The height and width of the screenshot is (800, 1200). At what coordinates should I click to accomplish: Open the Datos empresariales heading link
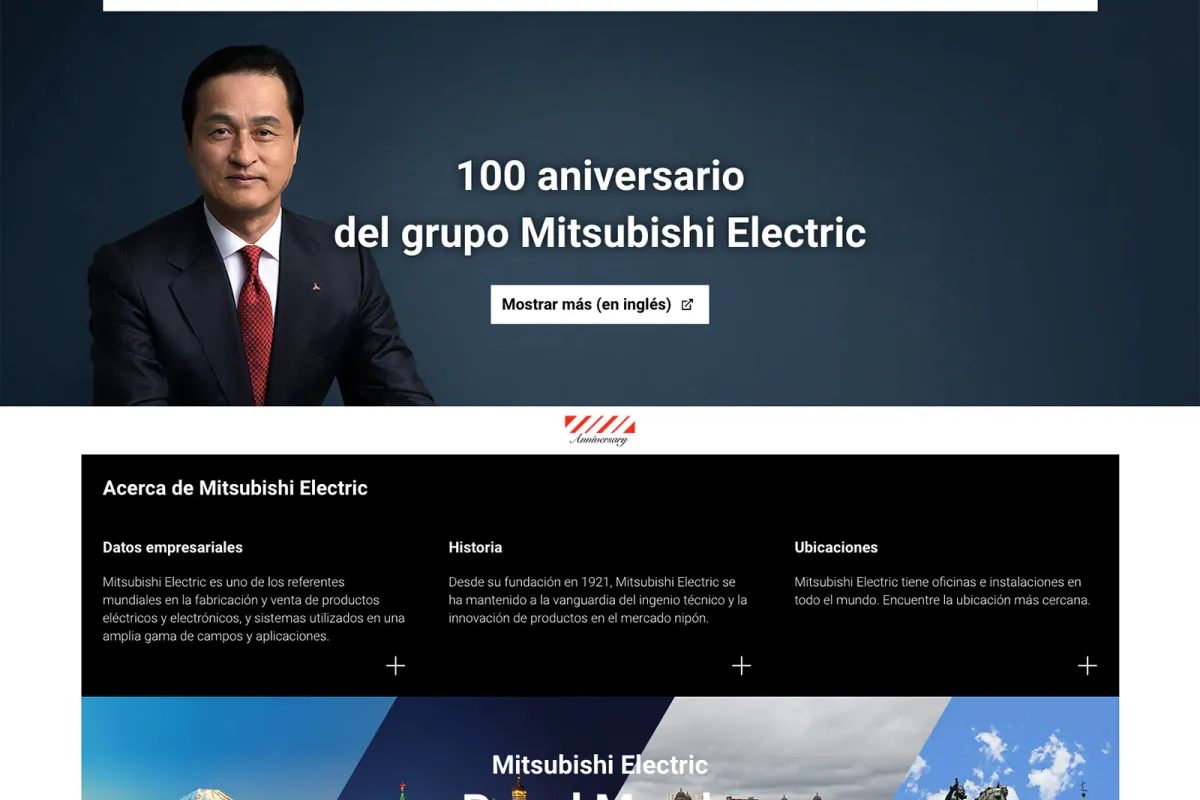173,547
